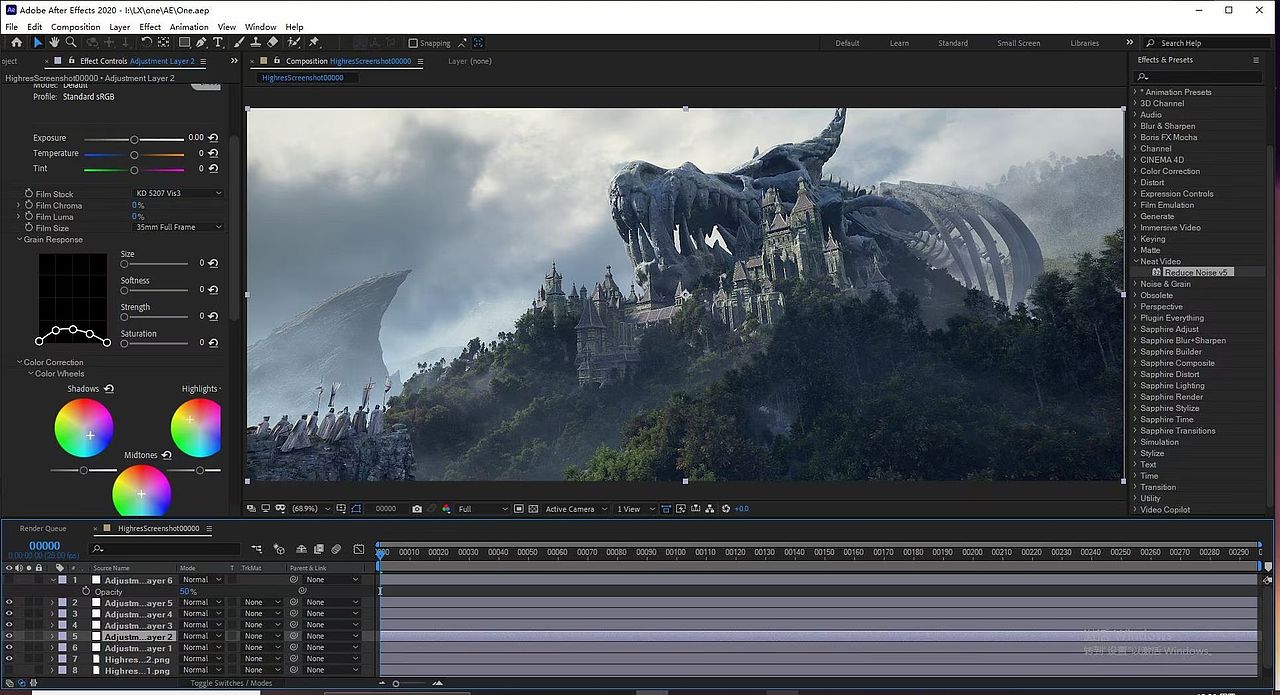Switch to the Standard workspace
Viewport: 1280px width, 695px height.
tap(953, 43)
